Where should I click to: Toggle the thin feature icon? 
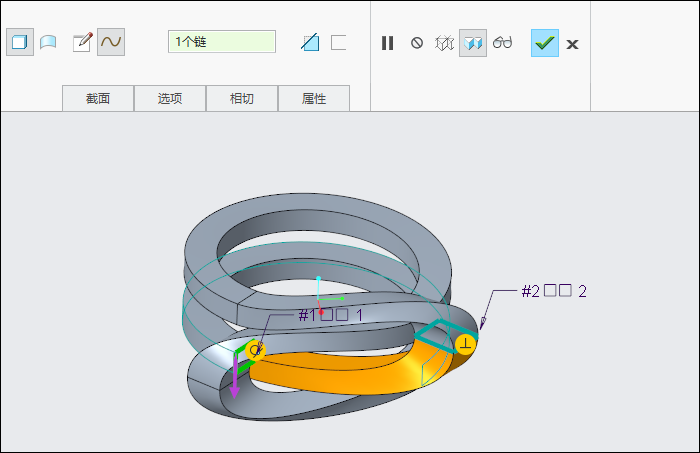coord(338,43)
